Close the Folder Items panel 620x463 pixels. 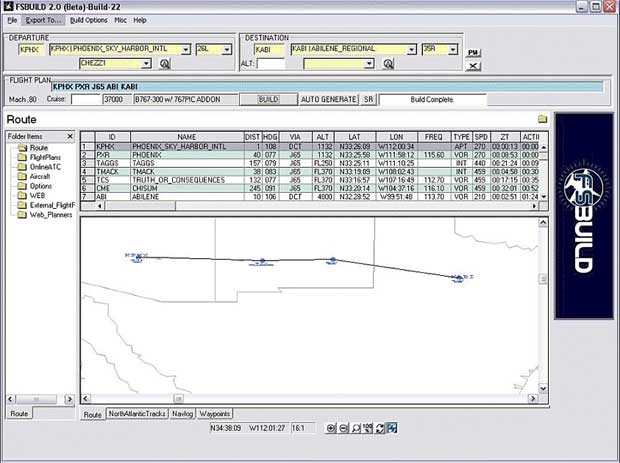click(70, 136)
